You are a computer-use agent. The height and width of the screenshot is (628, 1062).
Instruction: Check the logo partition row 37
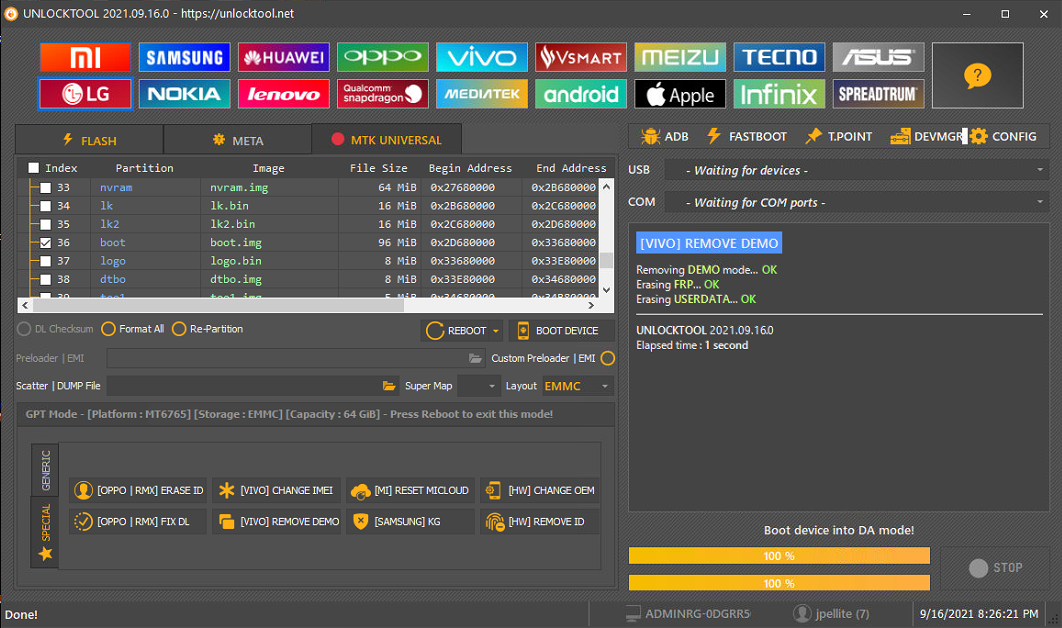pyautogui.click(x=45, y=261)
